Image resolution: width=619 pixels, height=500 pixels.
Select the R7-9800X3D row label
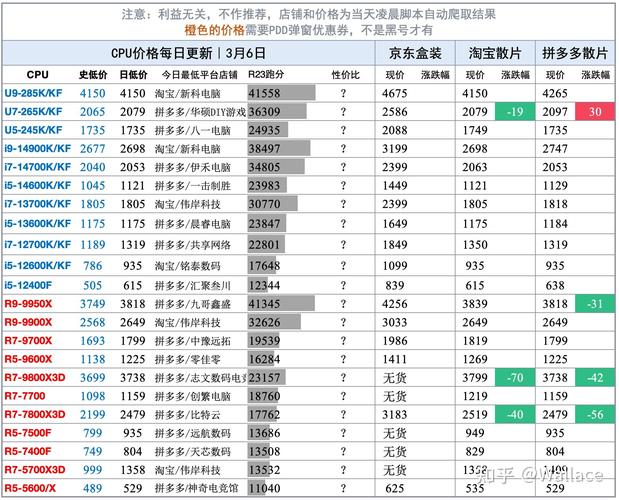pyautogui.click(x=34, y=378)
